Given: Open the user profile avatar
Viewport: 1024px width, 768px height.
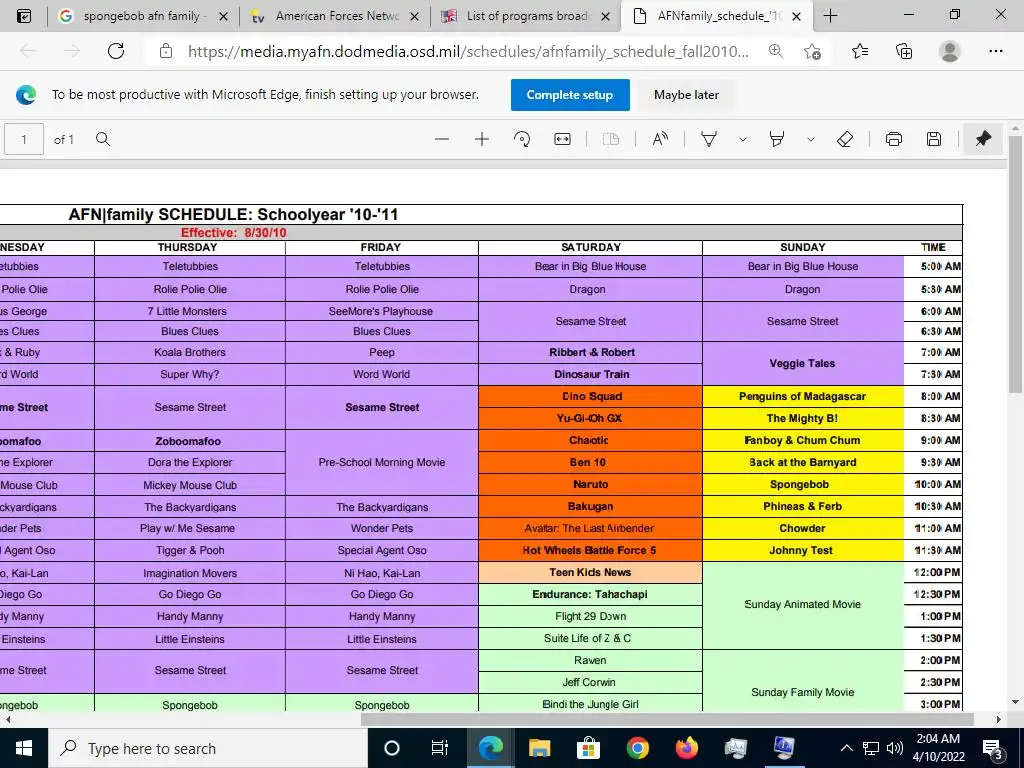Looking at the screenshot, I should pyautogui.click(x=950, y=51).
